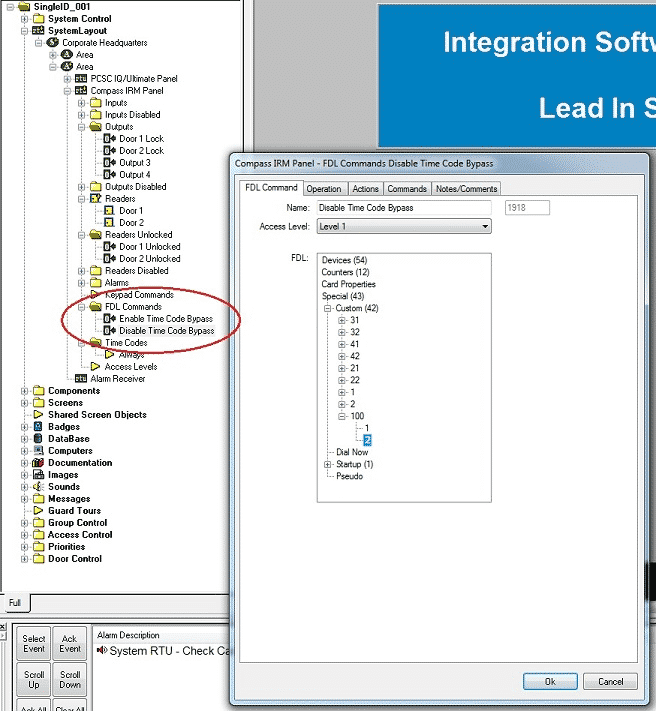
Task: Click the Door 1 Lock output icon
Action: (109, 139)
